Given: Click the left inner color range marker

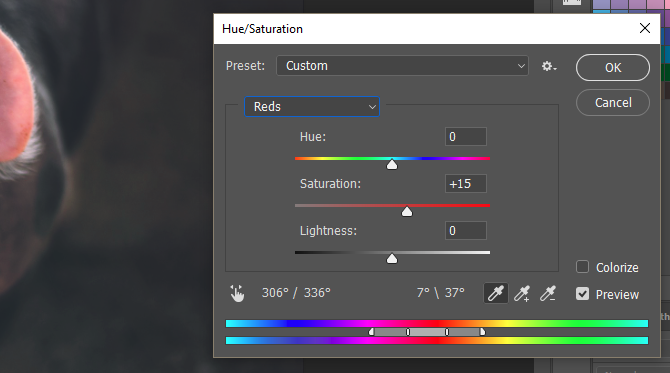Looking at the screenshot, I should (408, 332).
